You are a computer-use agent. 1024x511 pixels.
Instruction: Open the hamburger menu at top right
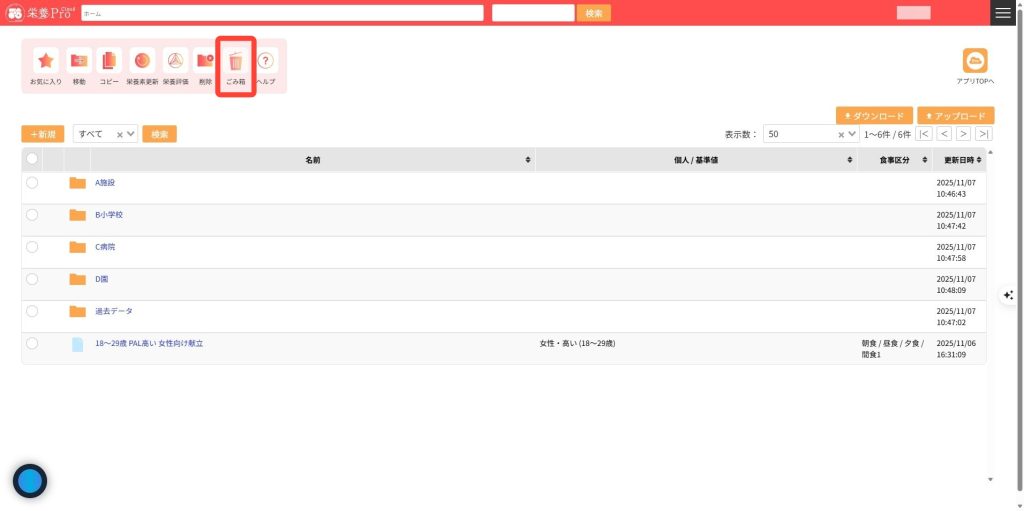1003,13
